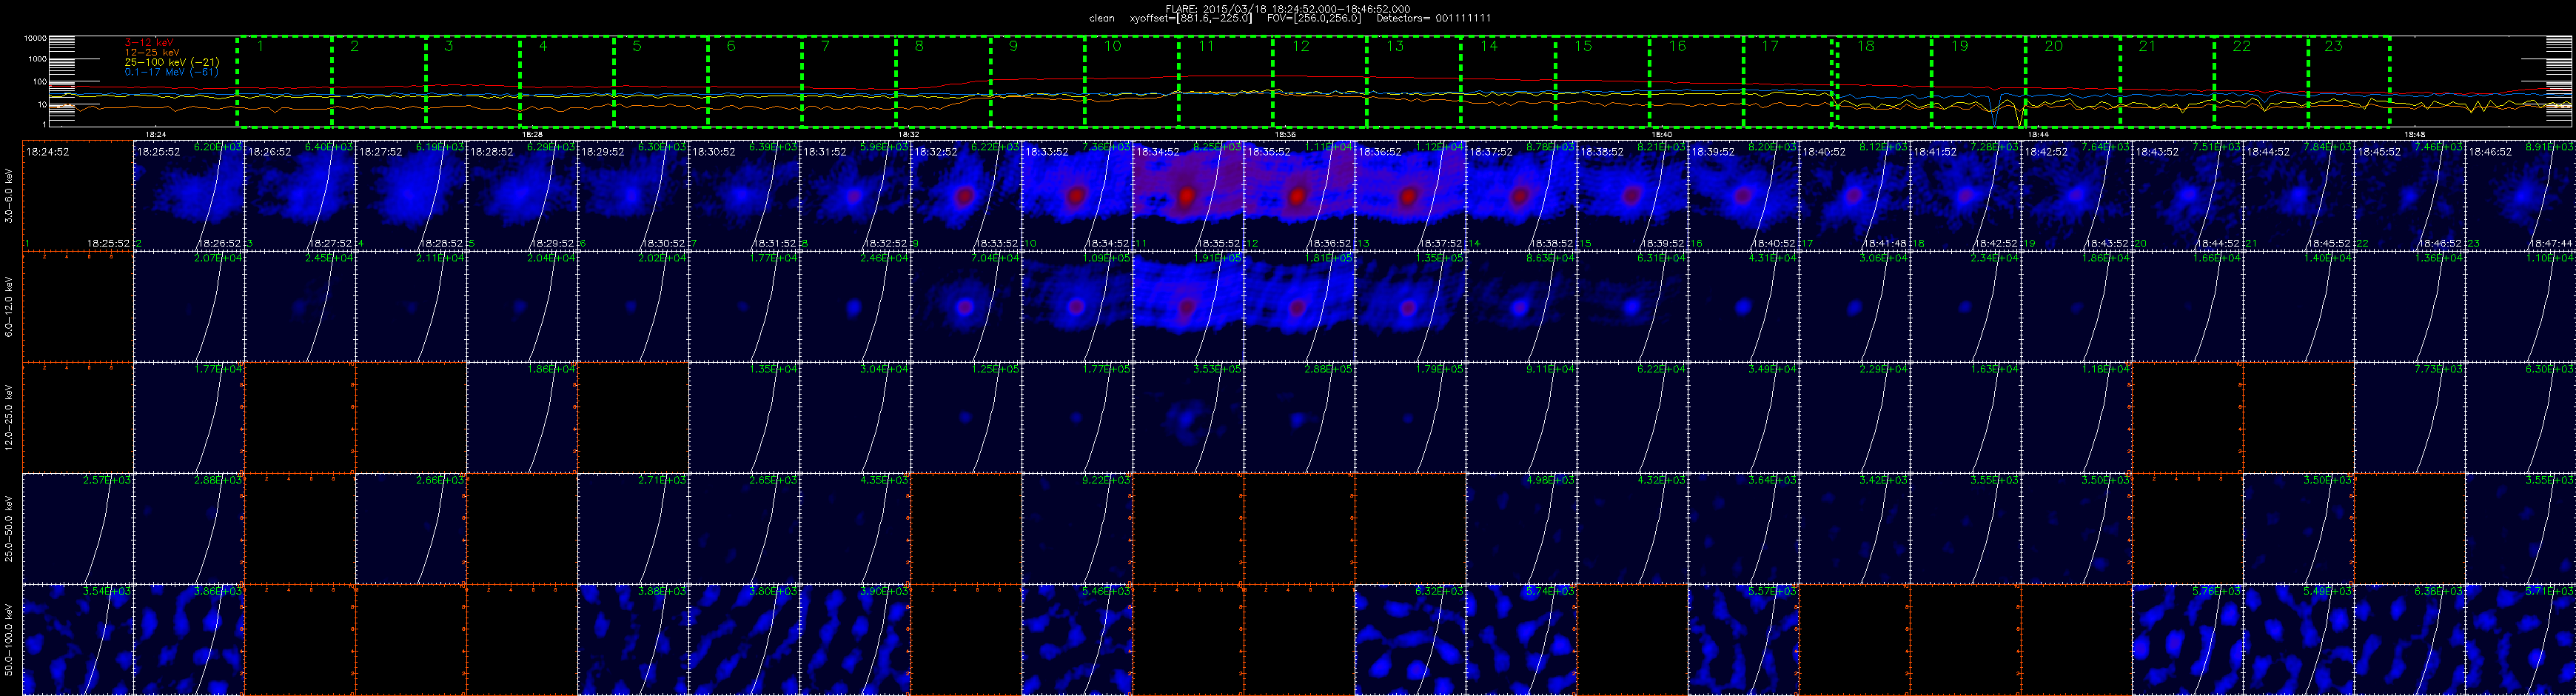Click the 10000 y-axis label on light curve
This screenshot has height=696, width=2576.
point(36,38)
